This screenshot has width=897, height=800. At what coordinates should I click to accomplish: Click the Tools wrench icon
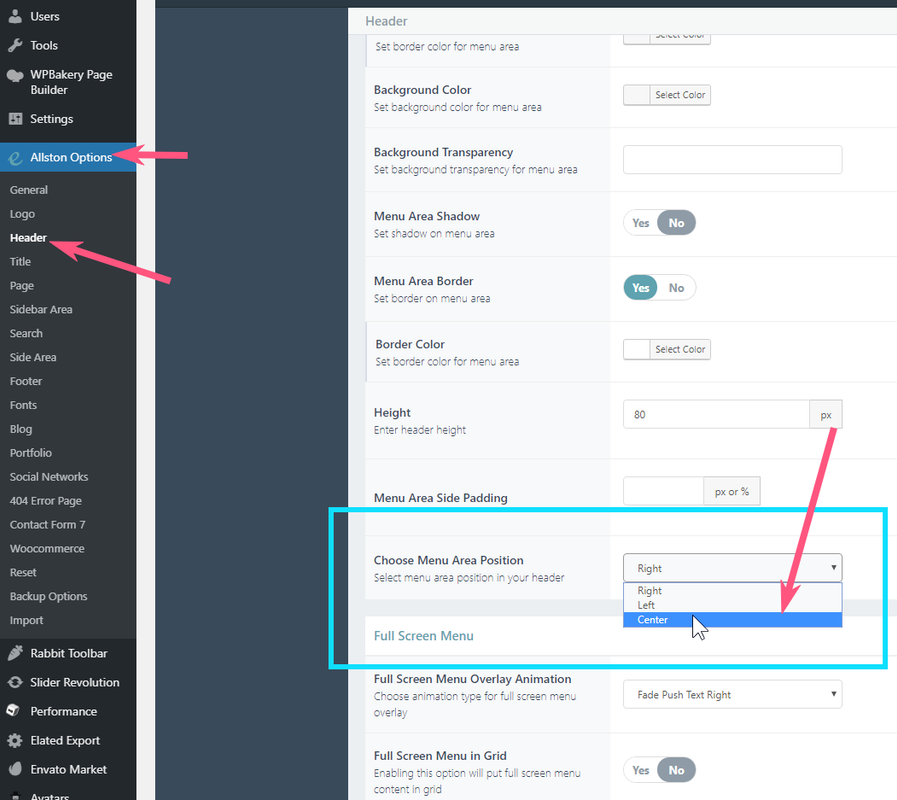[x=15, y=45]
